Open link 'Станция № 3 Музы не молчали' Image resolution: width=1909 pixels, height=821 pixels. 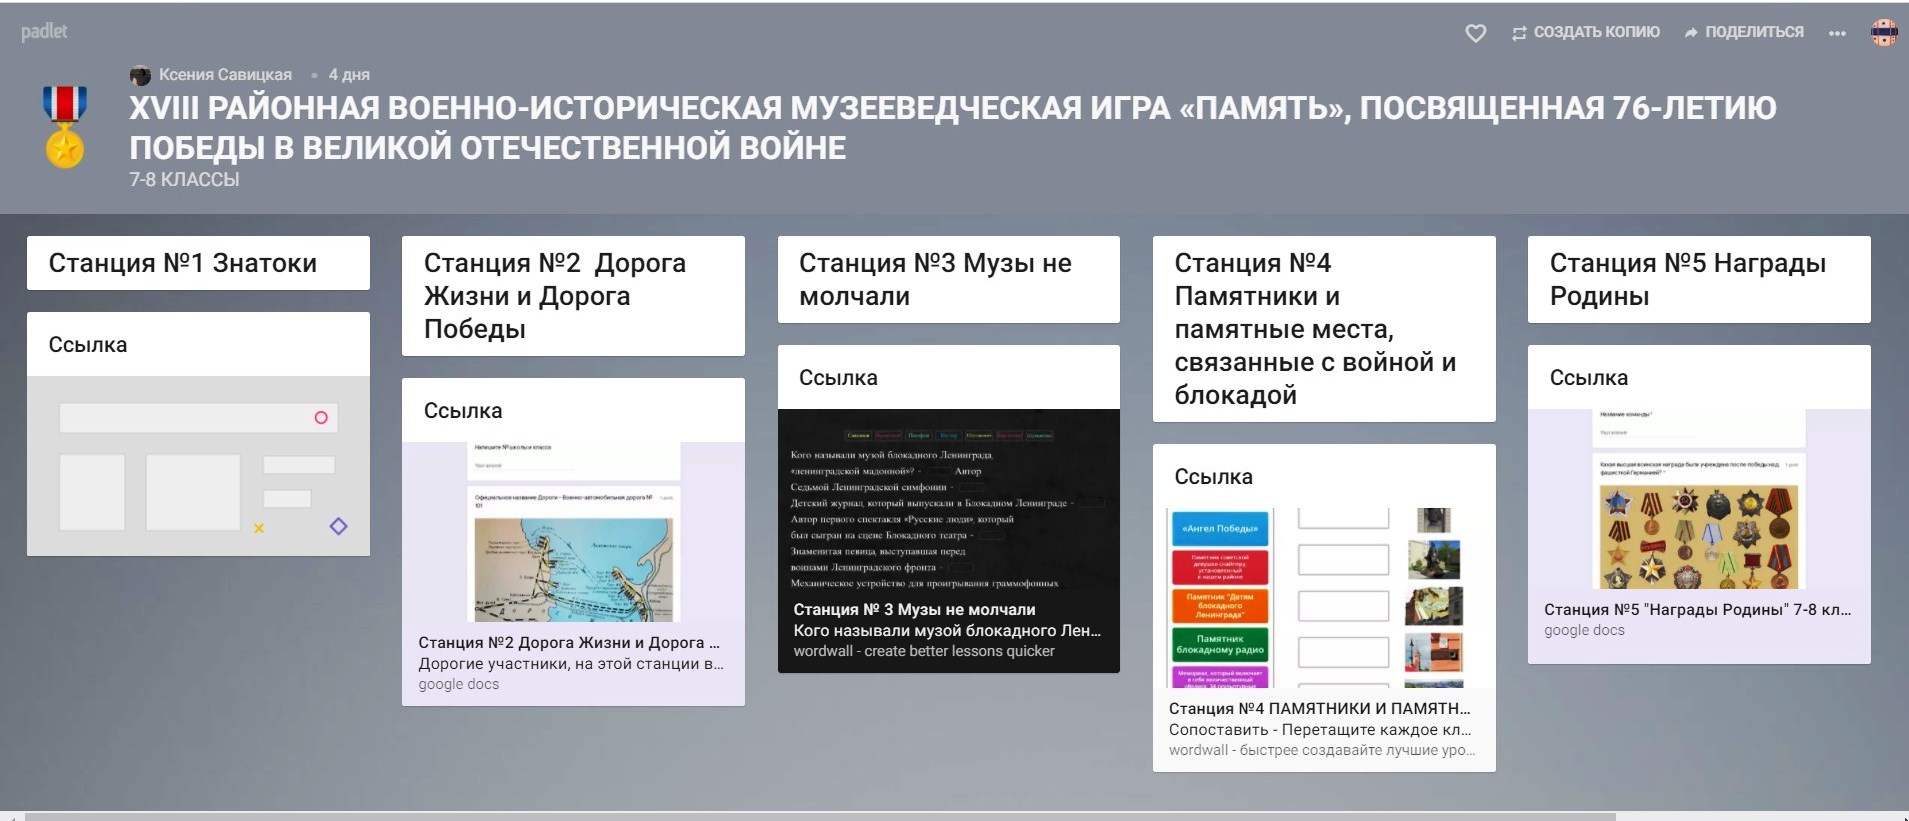click(915, 610)
